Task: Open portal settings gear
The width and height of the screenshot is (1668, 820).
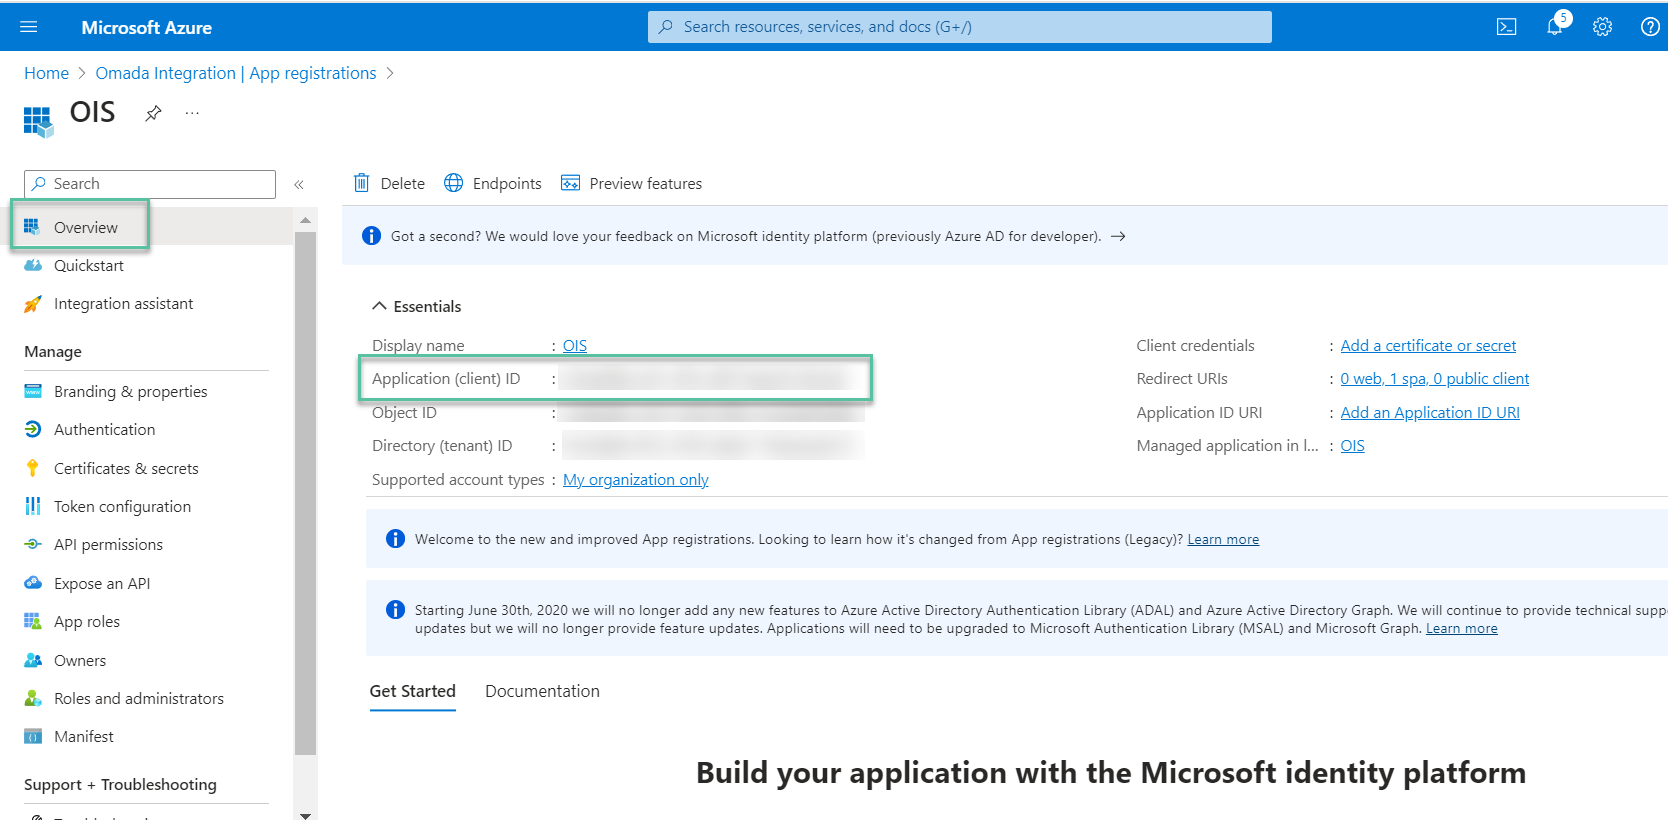Action: (x=1602, y=27)
